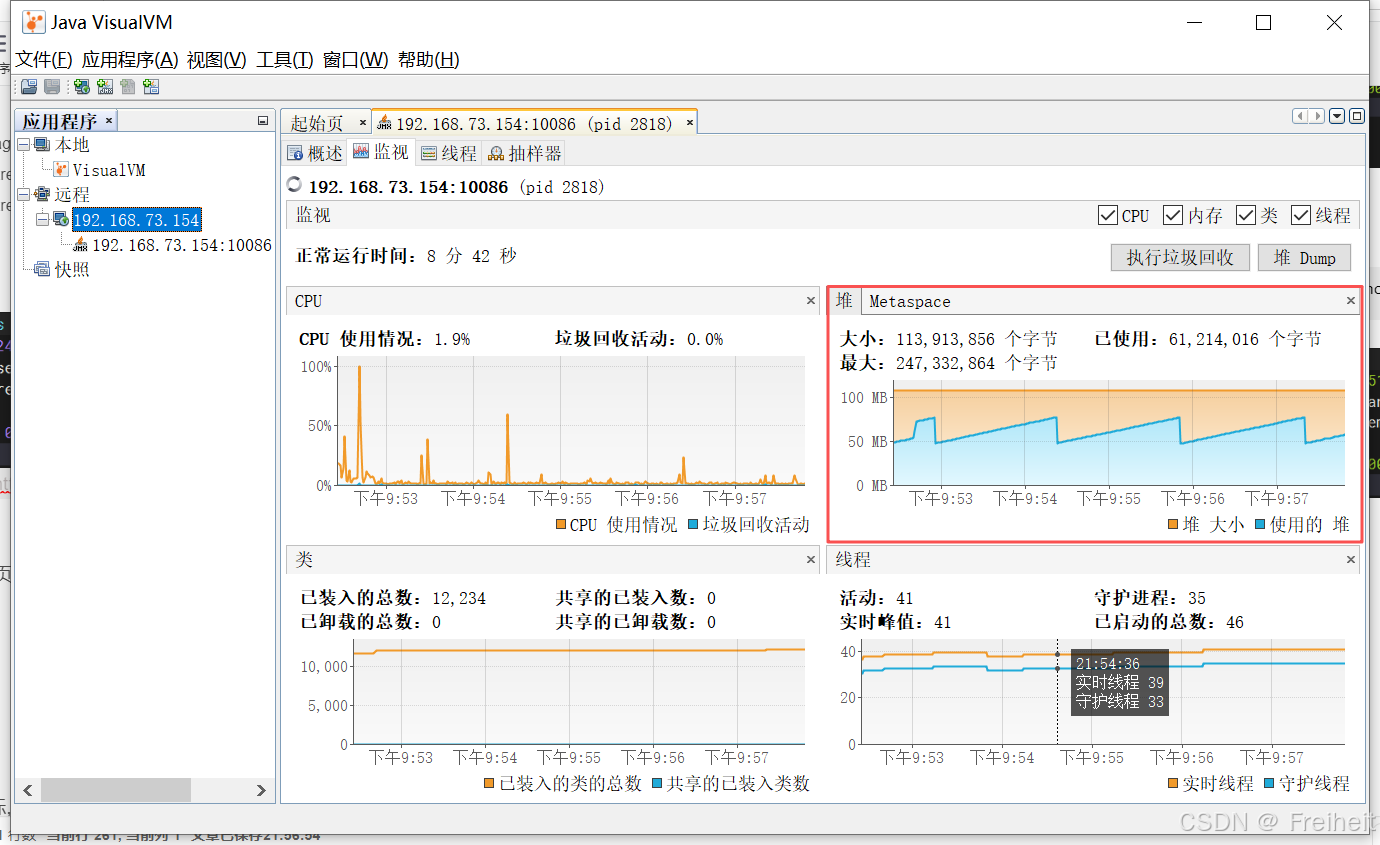
Task: Click the scroll documents left arrow
Action: coord(1301,116)
